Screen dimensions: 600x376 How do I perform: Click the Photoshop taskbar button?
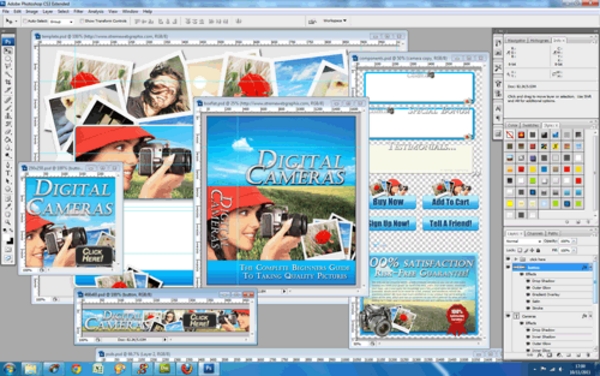coord(209,368)
